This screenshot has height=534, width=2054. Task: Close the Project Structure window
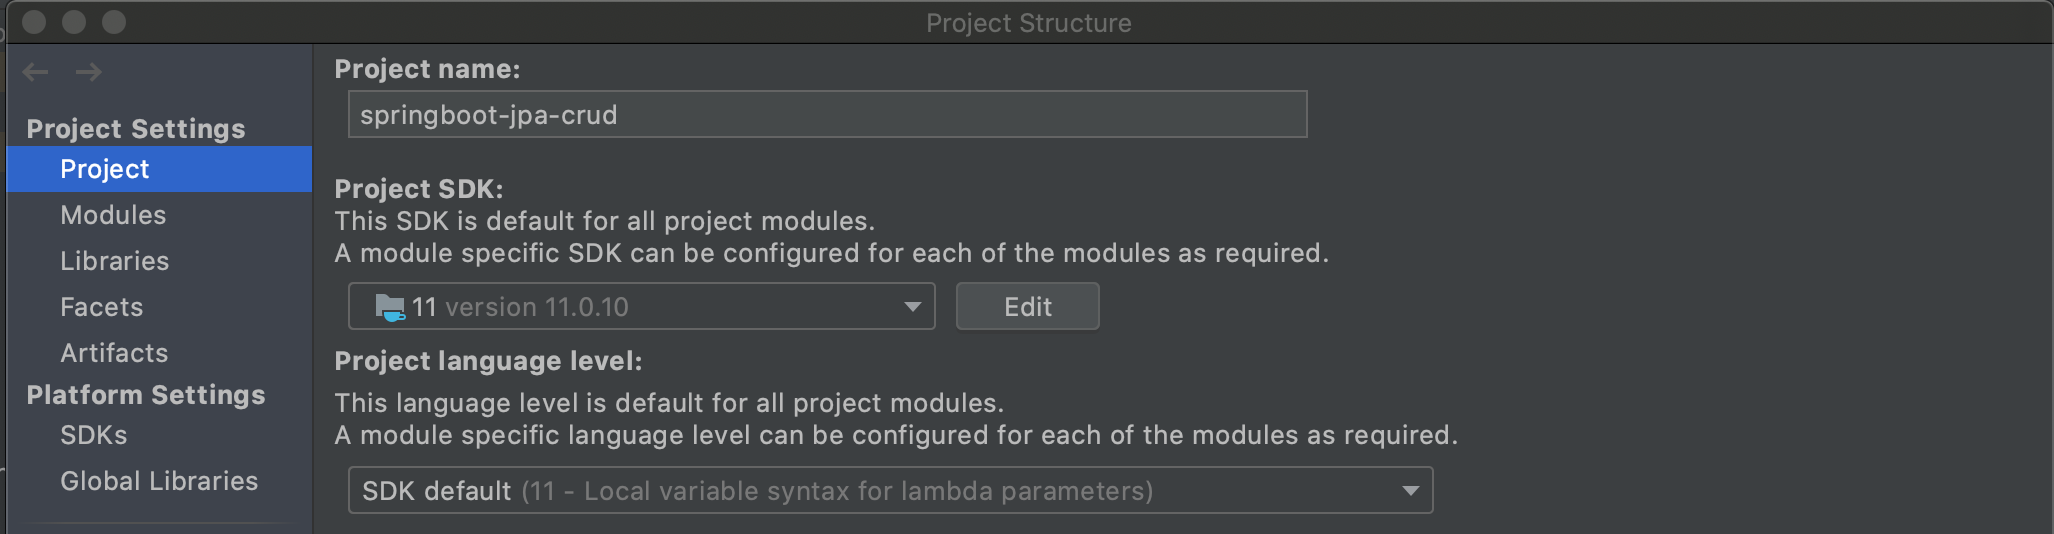coord(34,22)
